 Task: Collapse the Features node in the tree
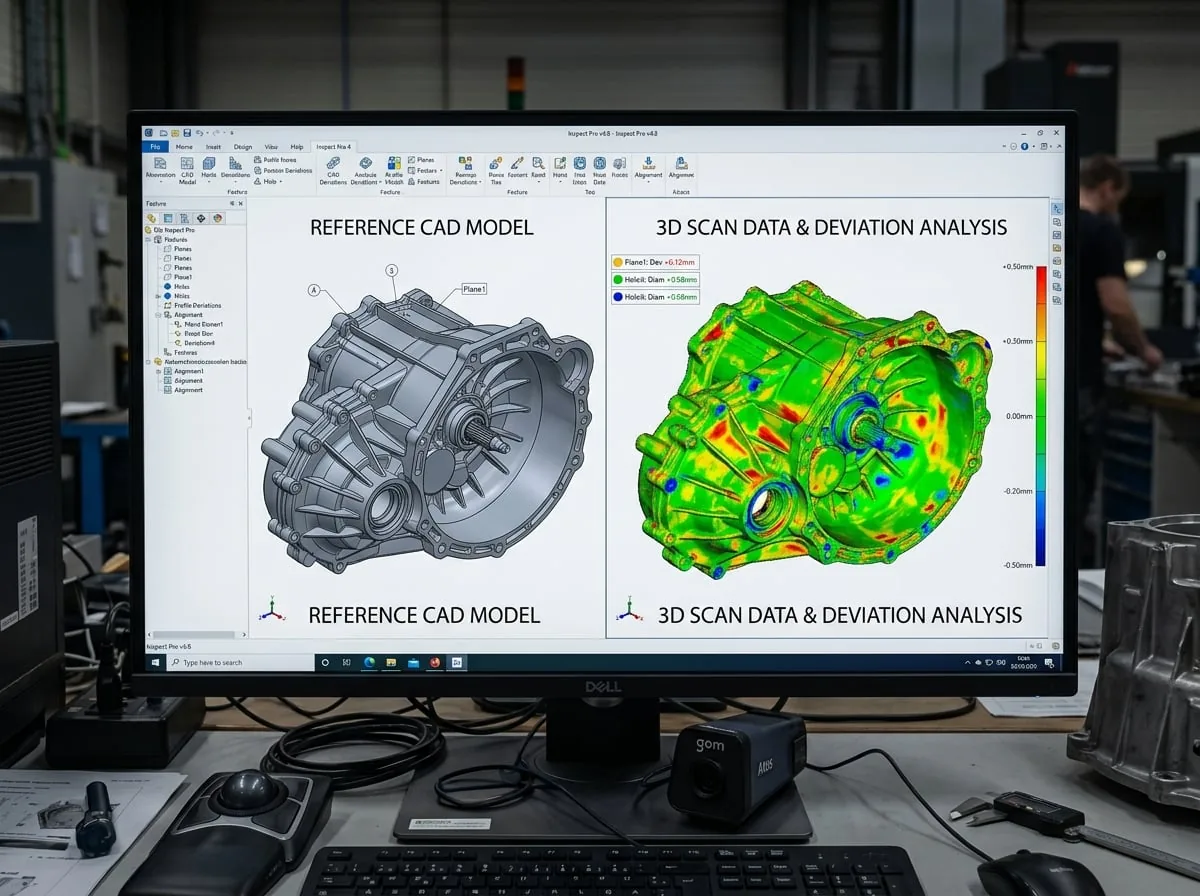point(148,240)
